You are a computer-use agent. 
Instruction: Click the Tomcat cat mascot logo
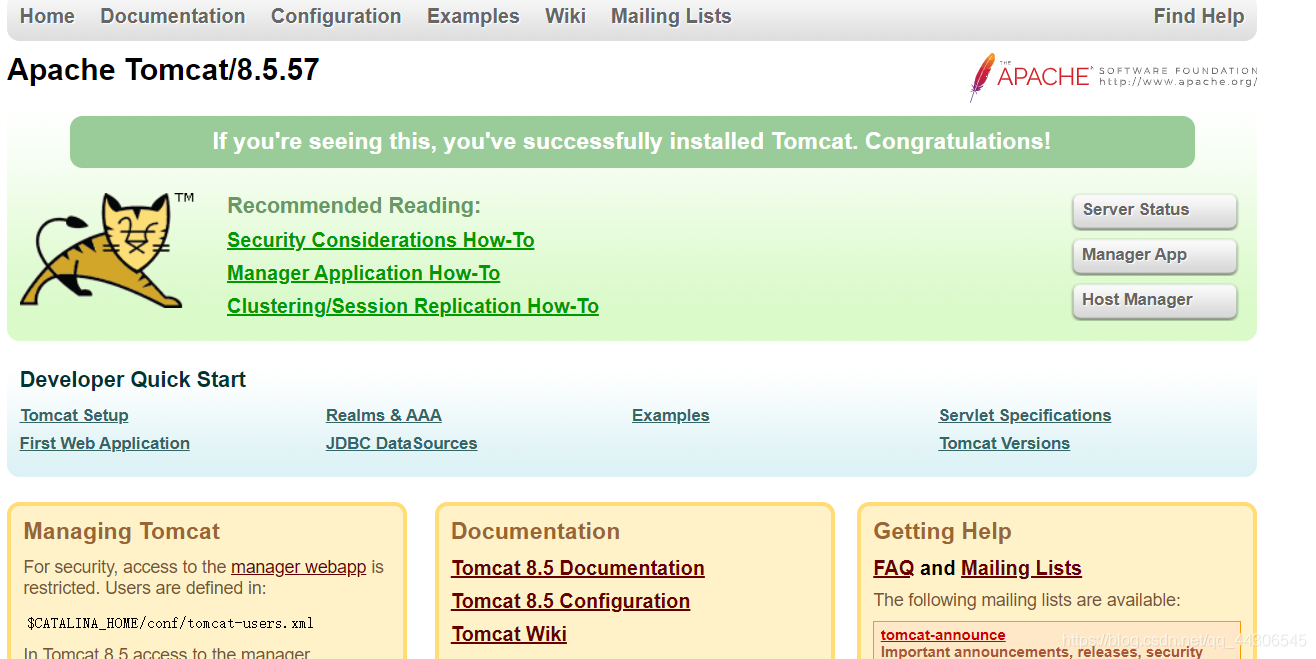pyautogui.click(x=104, y=250)
